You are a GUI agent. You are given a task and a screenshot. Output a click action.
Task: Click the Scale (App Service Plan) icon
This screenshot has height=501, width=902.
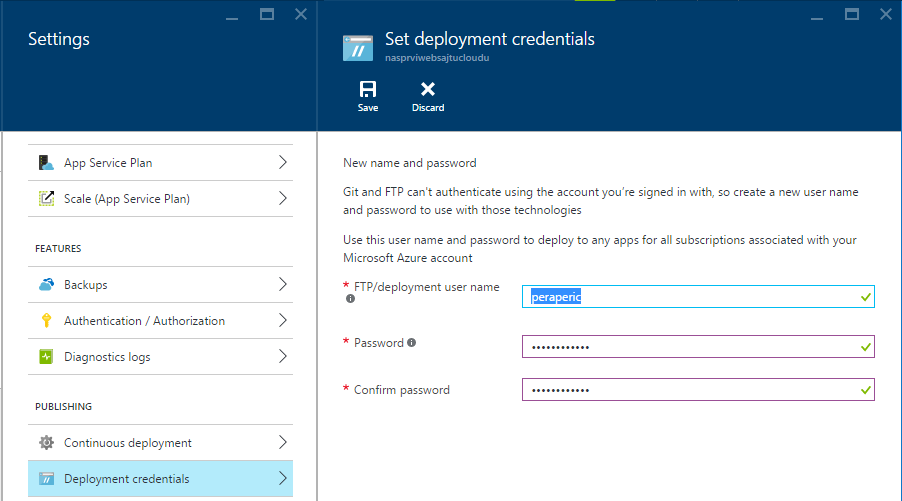pos(46,199)
